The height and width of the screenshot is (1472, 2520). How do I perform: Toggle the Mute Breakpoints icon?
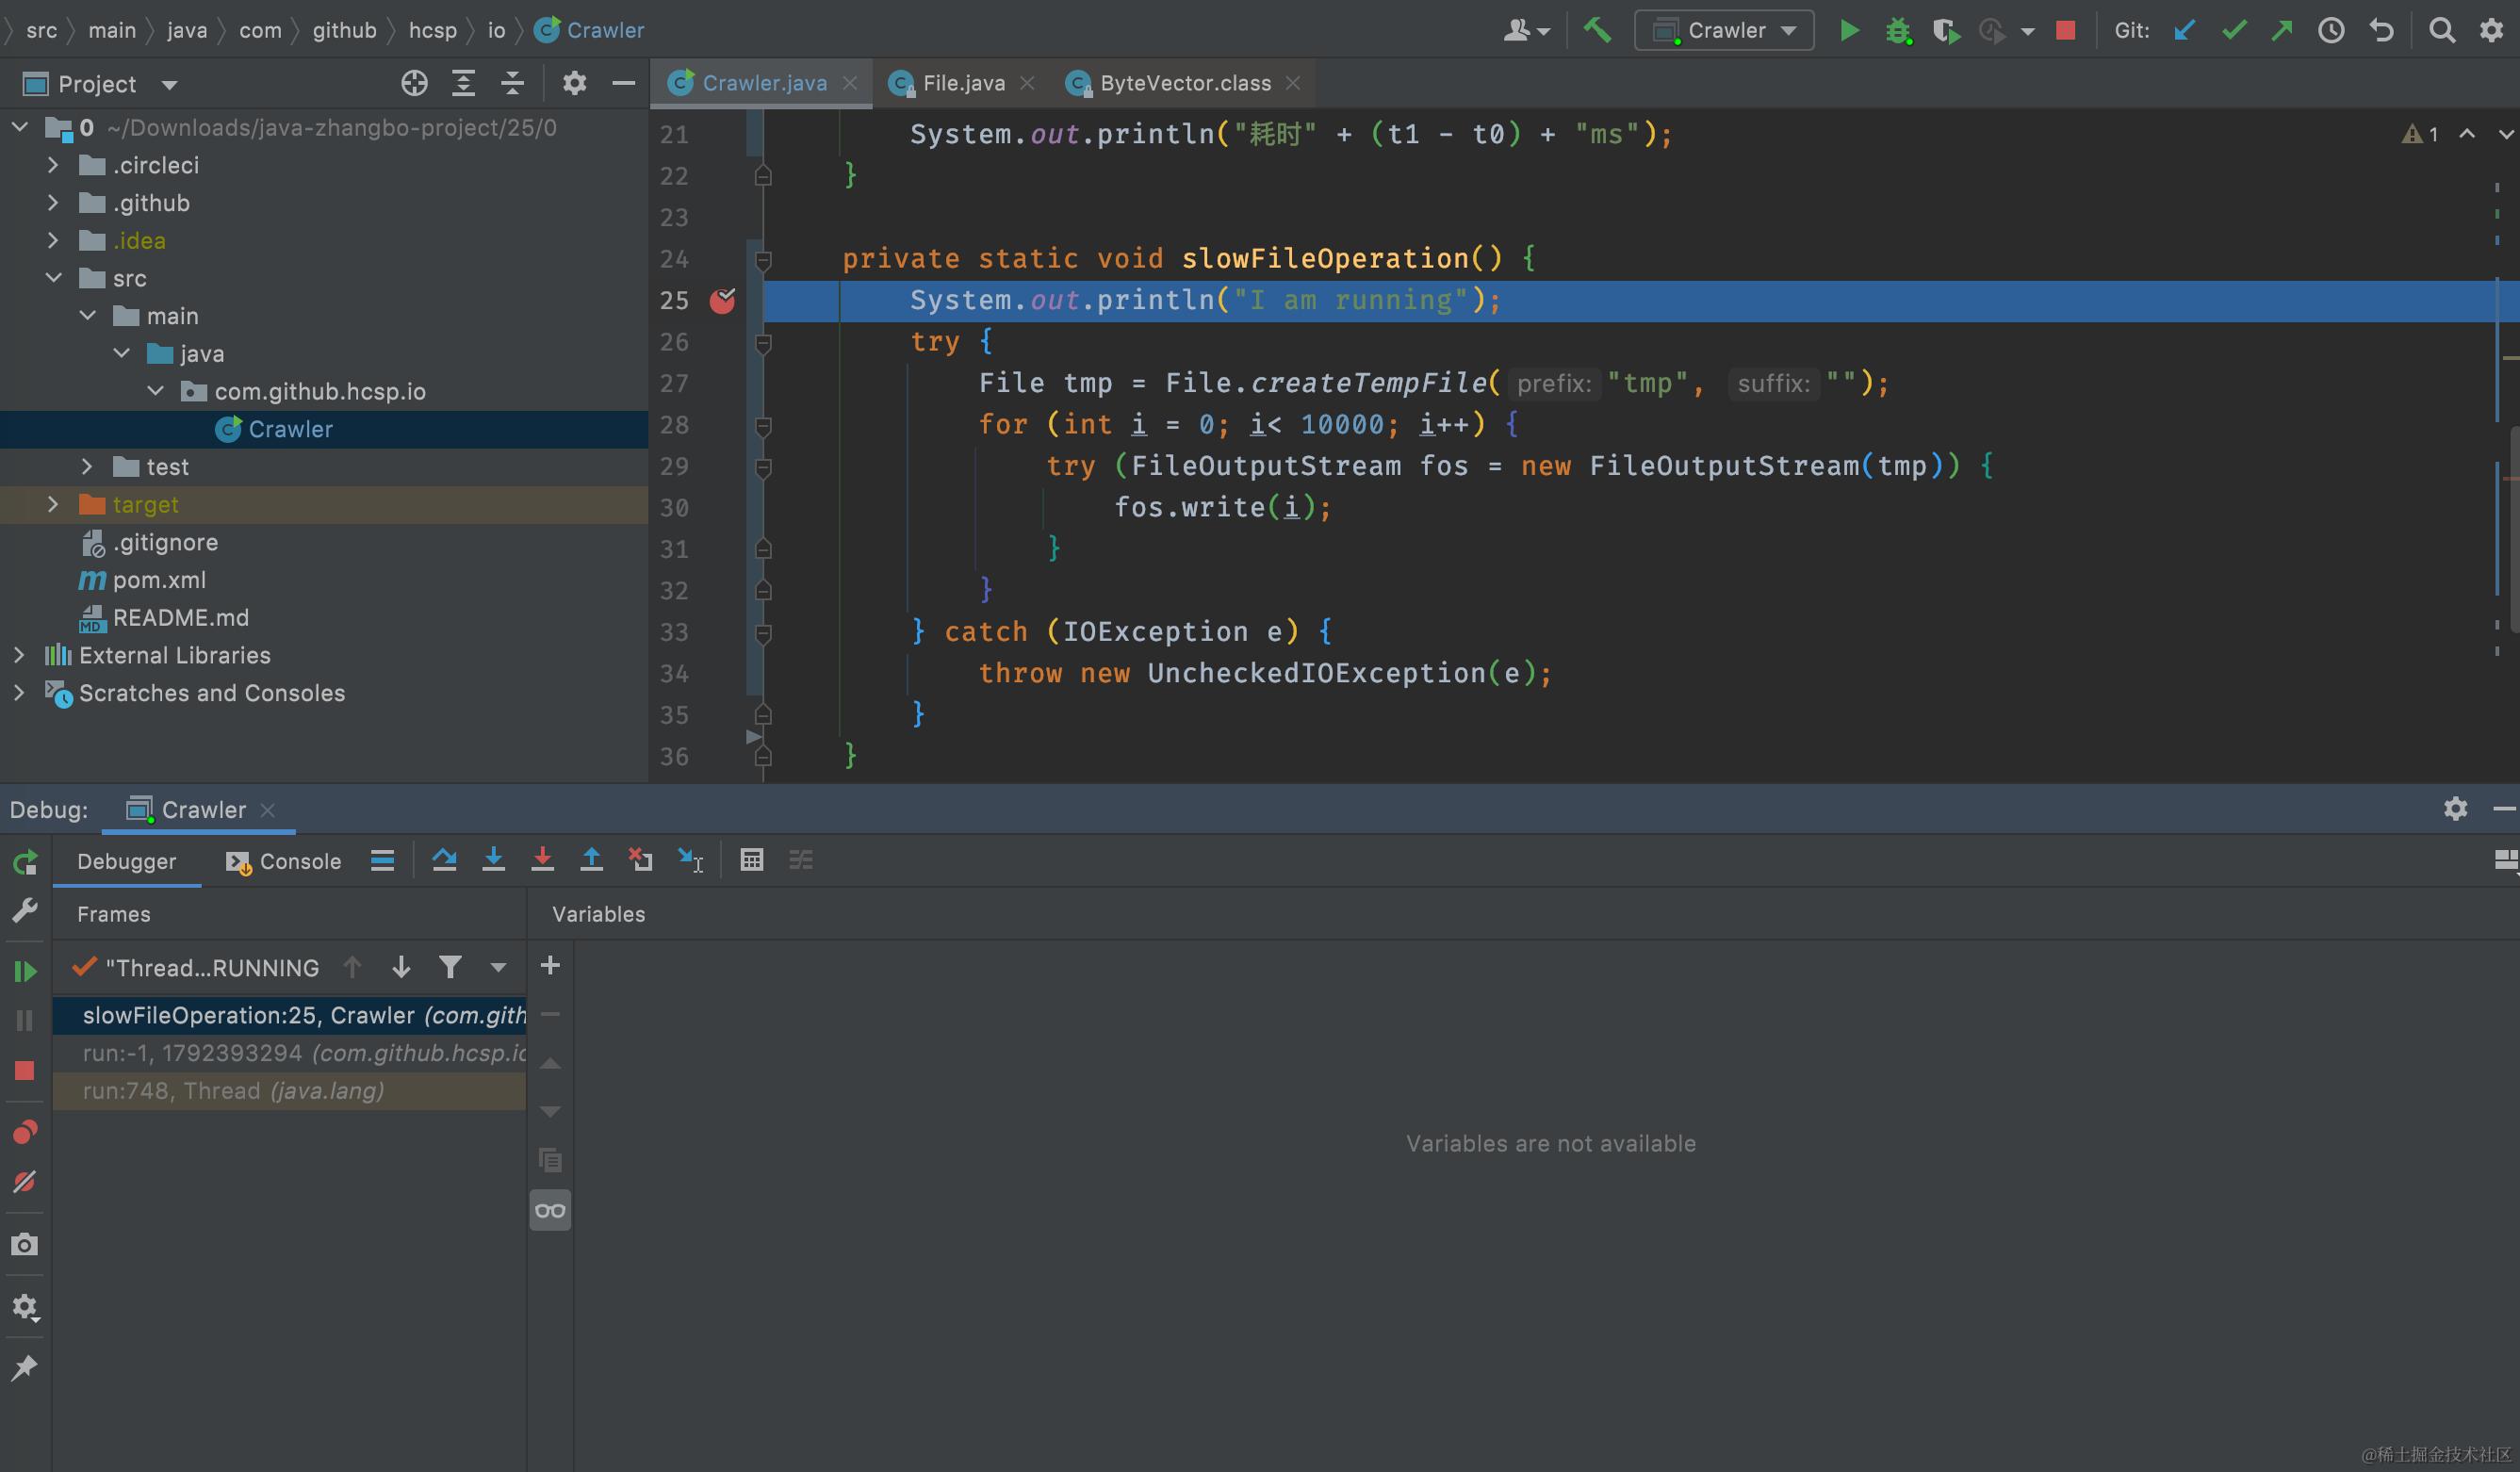[x=25, y=1182]
